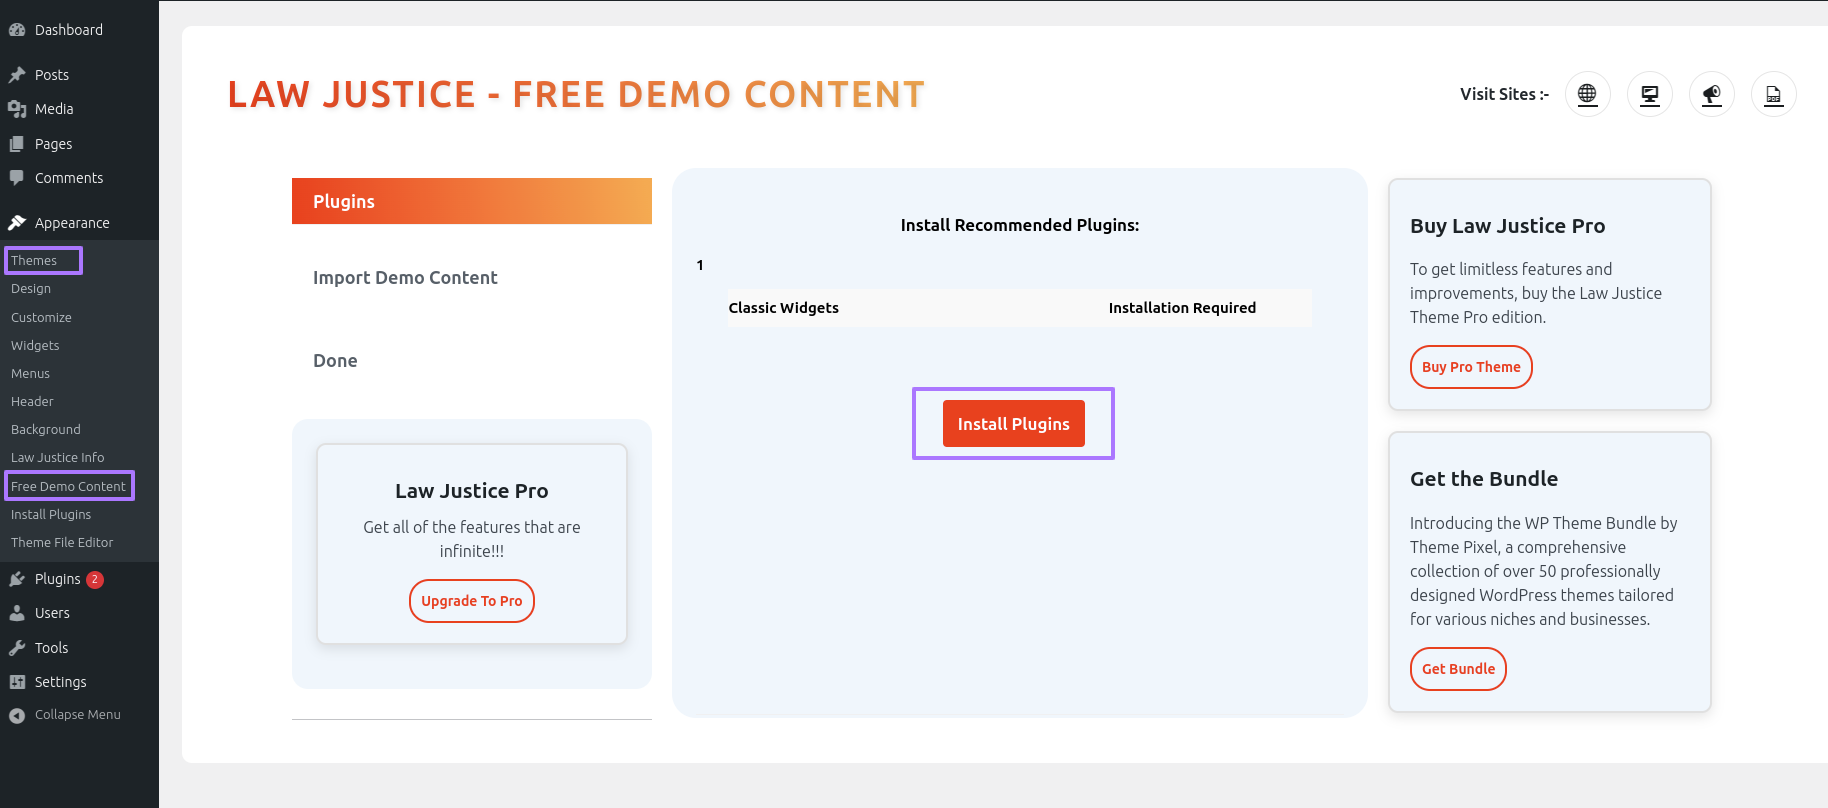Open the monitor demo icon beside Visit Sites
The width and height of the screenshot is (1828, 808).
pos(1649,94)
